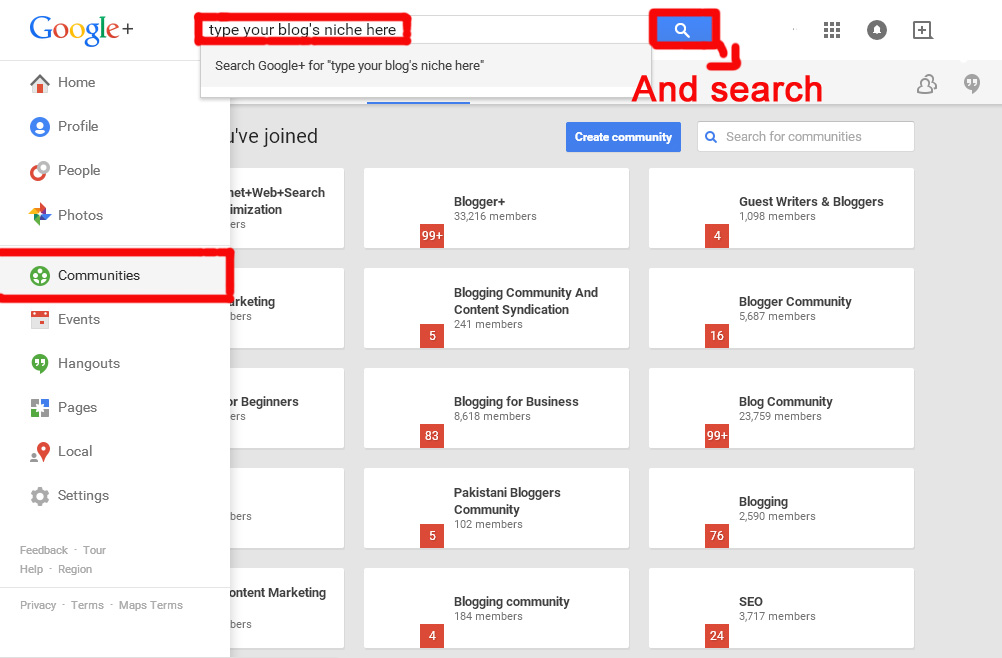Open Blogging Community And Content Syndication

point(497,308)
